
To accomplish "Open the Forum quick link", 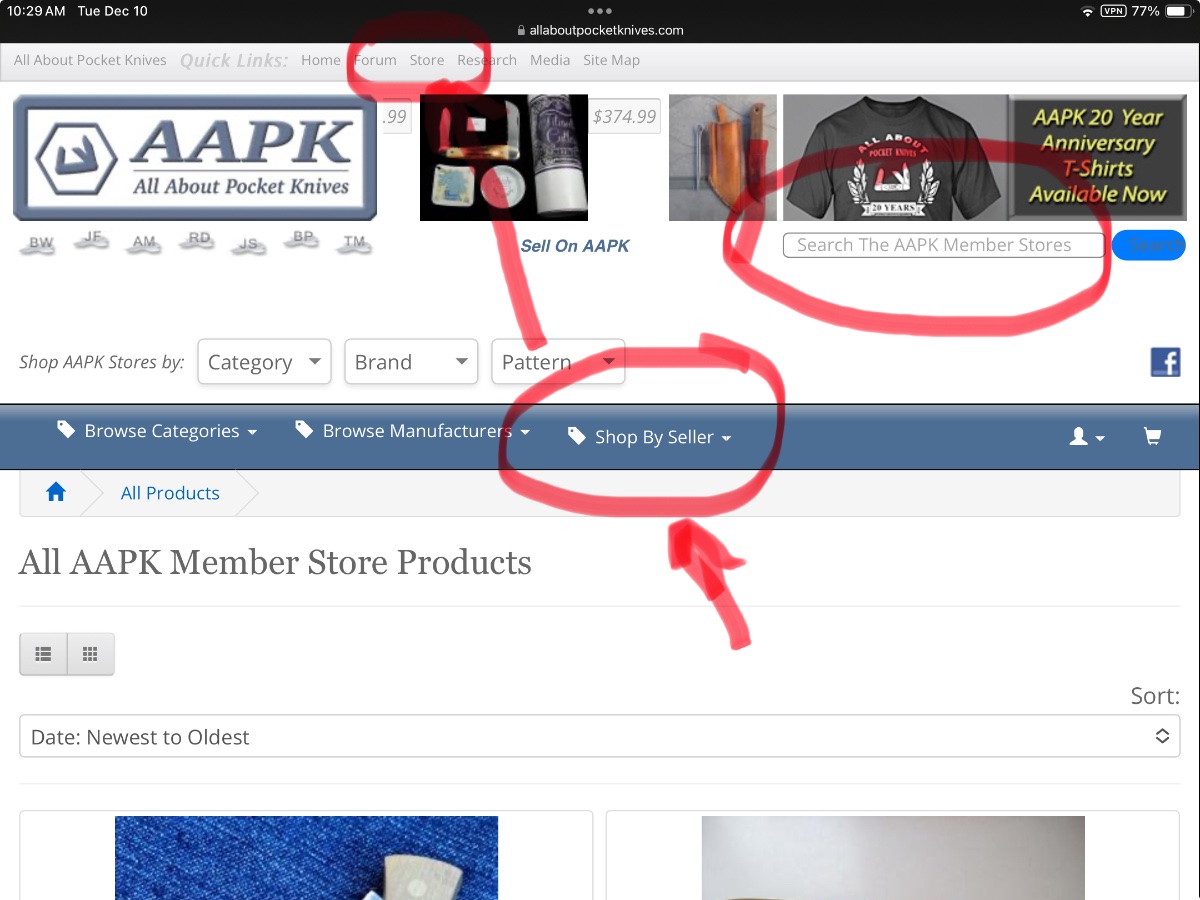I will coord(375,60).
